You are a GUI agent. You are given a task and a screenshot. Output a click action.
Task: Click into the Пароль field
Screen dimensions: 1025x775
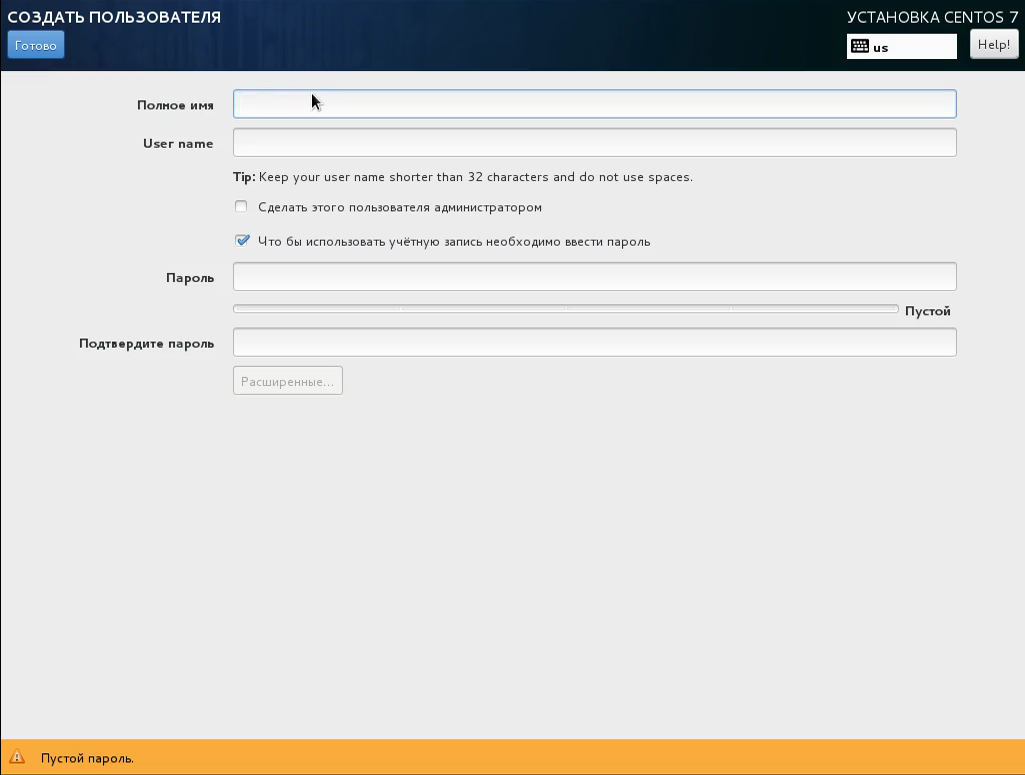point(594,277)
